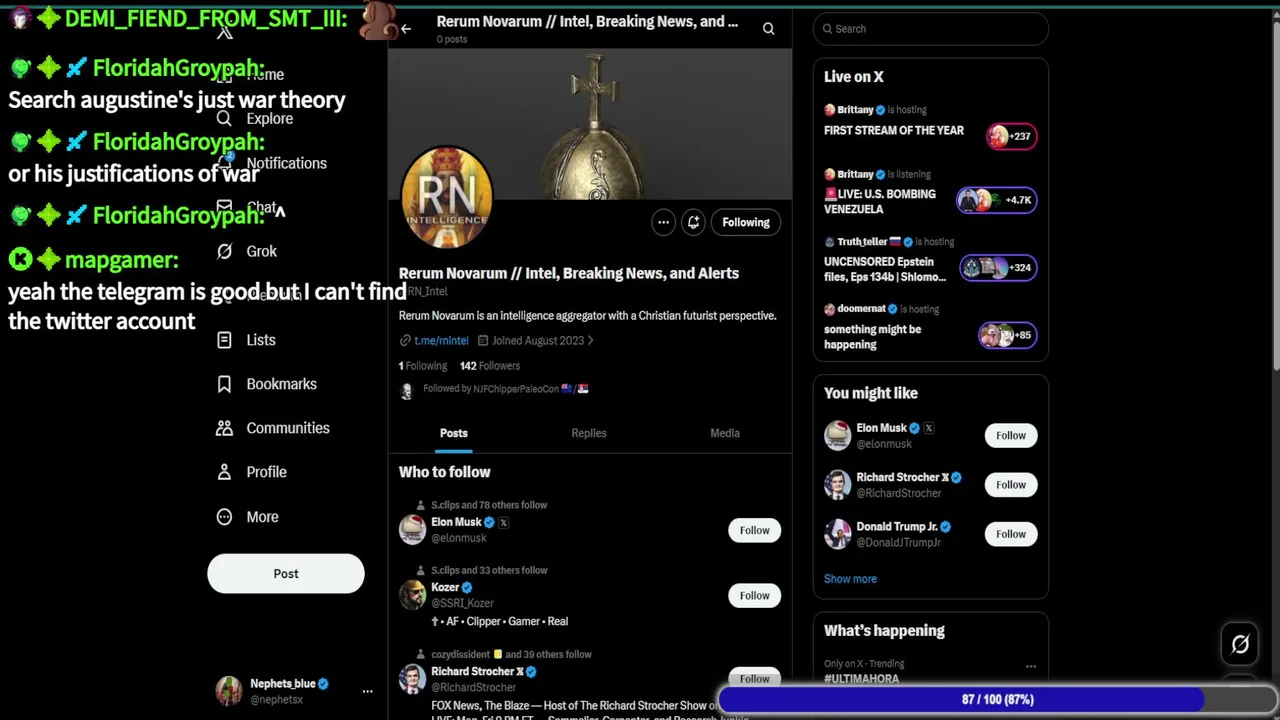1280x720 pixels.
Task: Click the back arrow beside the profile title
Action: 405,29
